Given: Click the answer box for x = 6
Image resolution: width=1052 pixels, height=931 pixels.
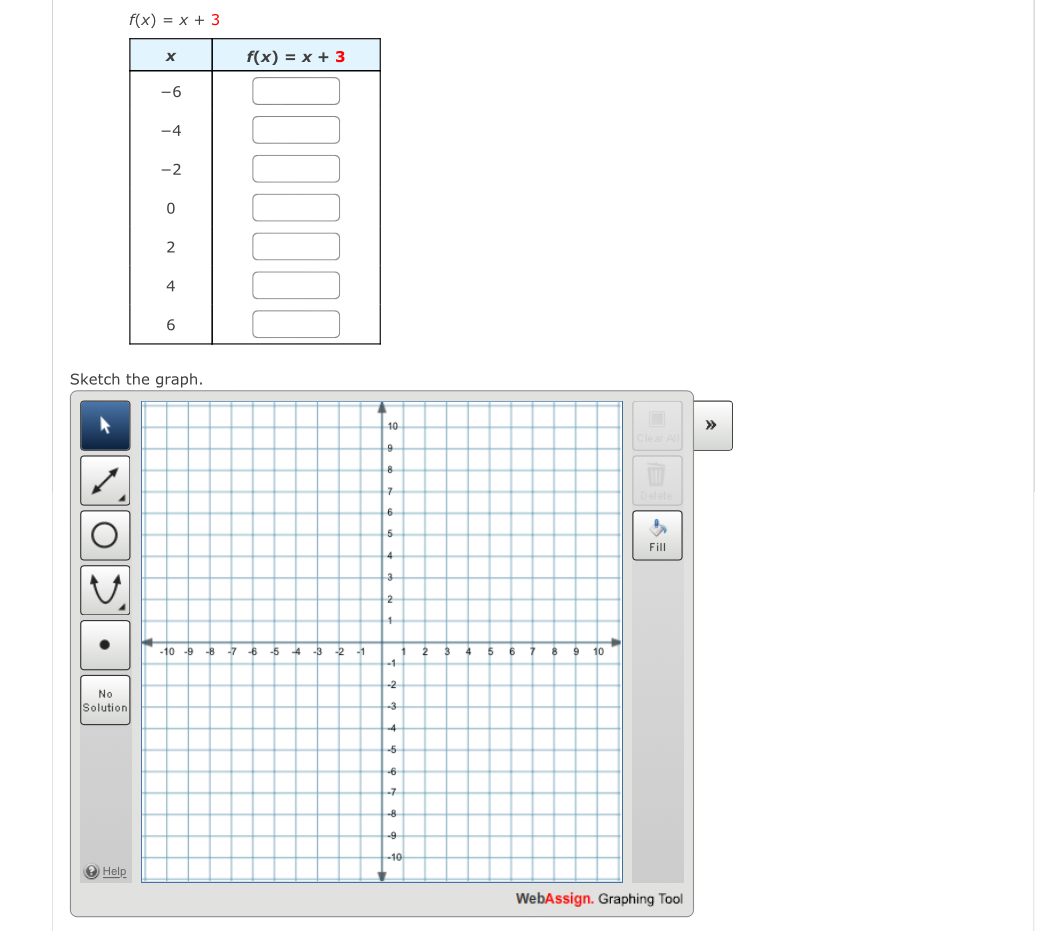Looking at the screenshot, I should (x=296, y=323).
